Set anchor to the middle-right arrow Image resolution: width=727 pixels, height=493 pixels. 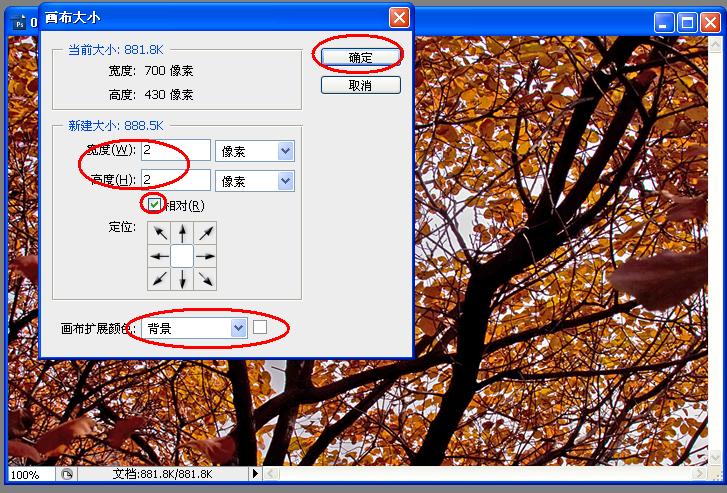(205, 256)
